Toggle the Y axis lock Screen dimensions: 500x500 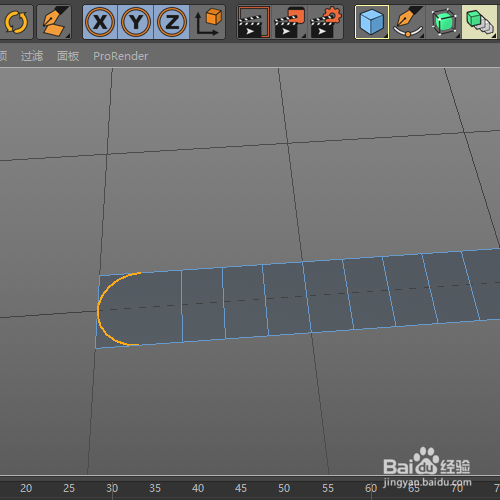coord(136,22)
